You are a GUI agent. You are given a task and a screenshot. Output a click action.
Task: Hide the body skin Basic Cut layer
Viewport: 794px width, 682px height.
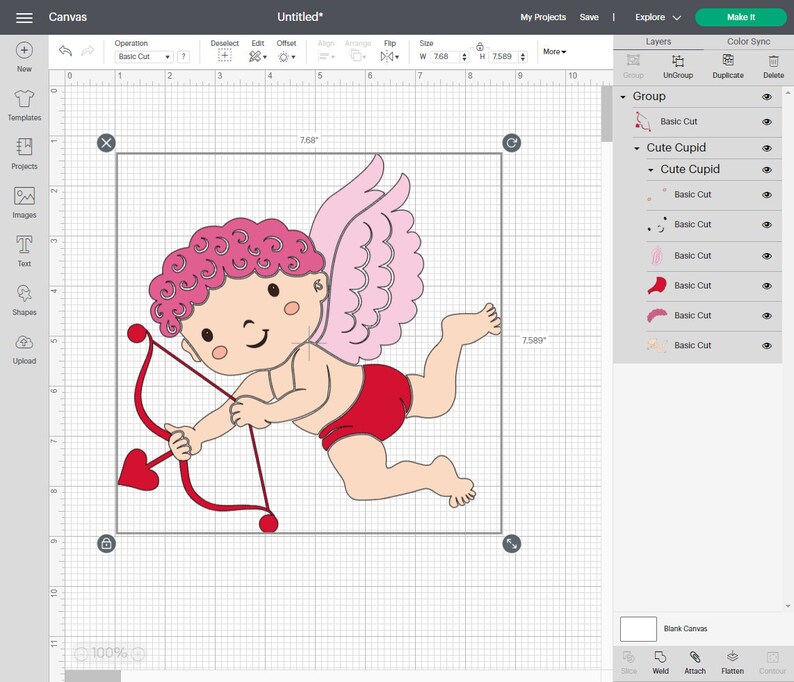click(767, 345)
